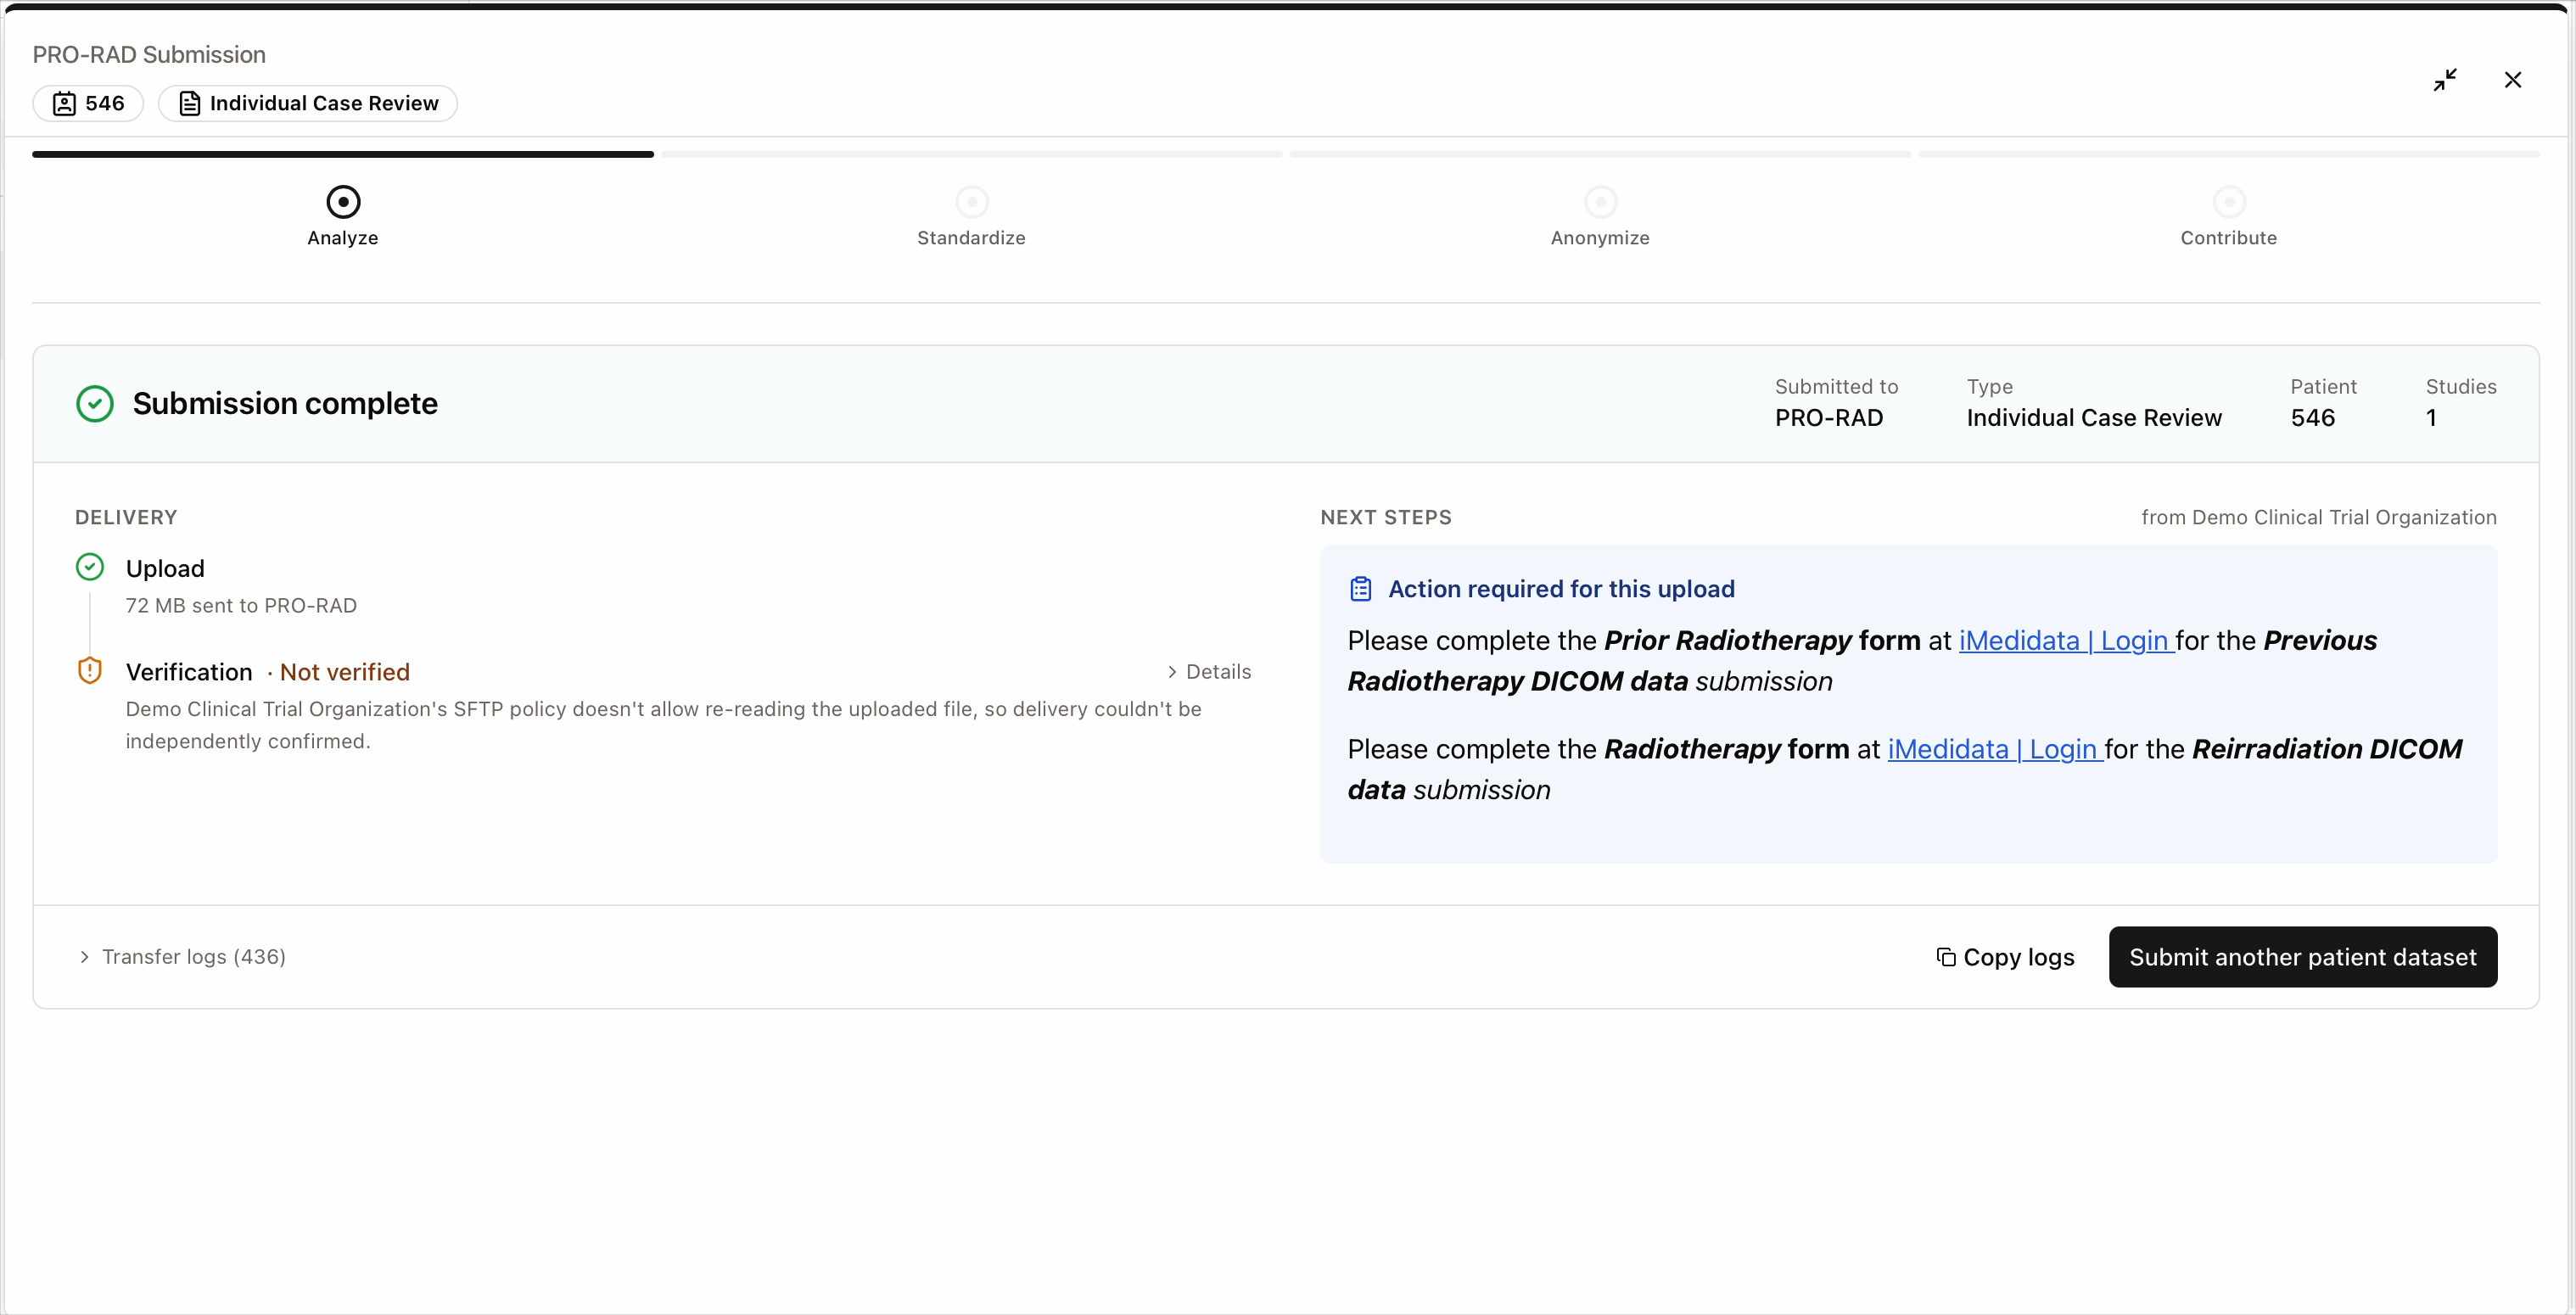This screenshot has height=1315, width=2576.
Task: Click 'from Demo Clinical Trial Organization' text
Action: coord(2319,518)
